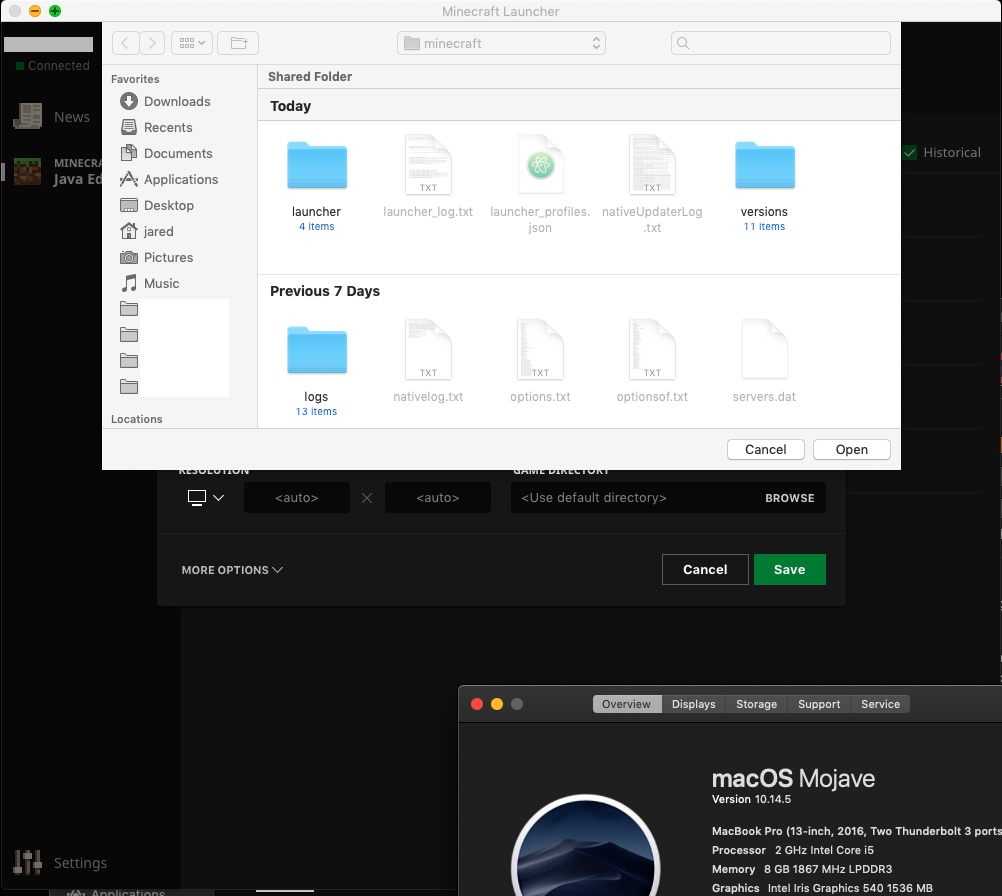Open launcher Settings
The image size is (1002, 896).
[x=61, y=863]
